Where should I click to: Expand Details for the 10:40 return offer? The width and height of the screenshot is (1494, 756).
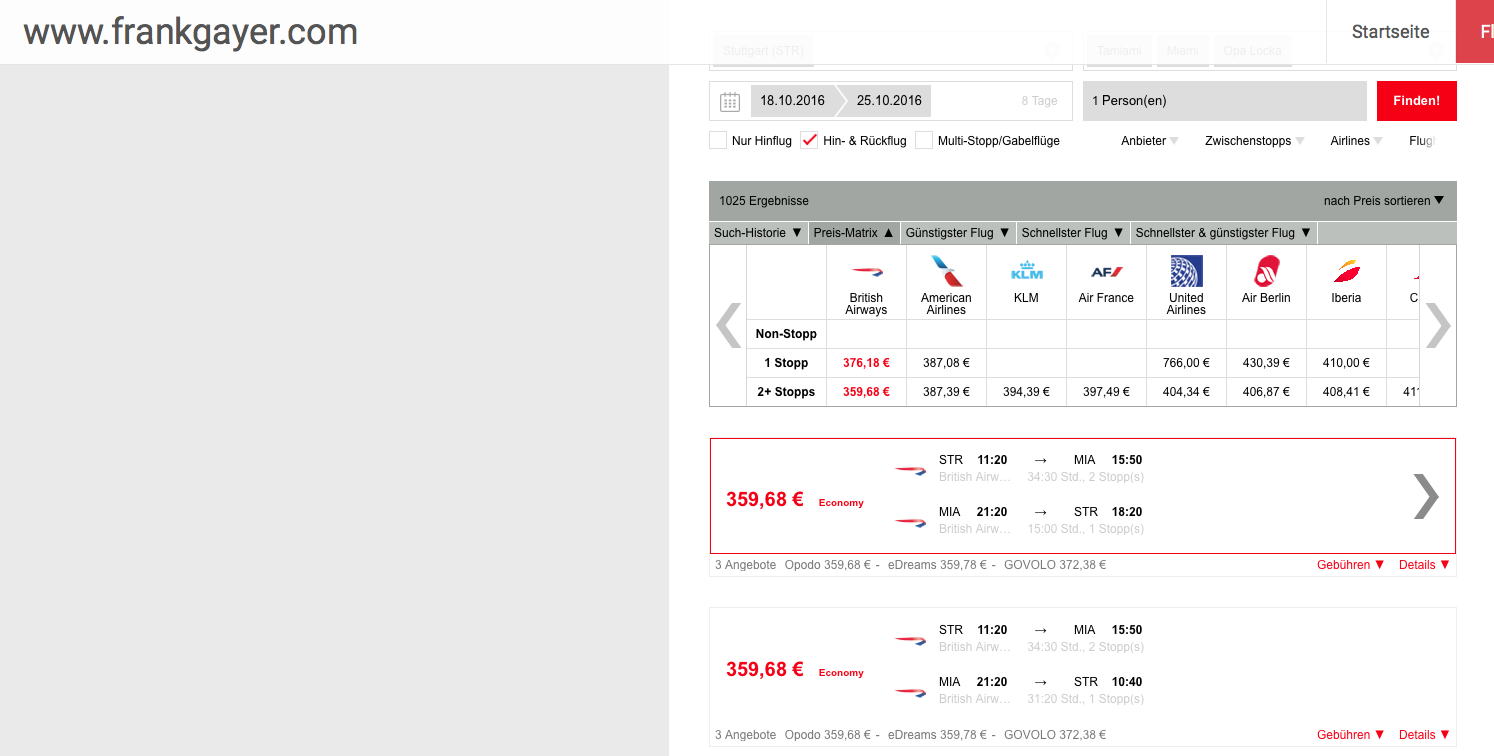pyautogui.click(x=1424, y=735)
